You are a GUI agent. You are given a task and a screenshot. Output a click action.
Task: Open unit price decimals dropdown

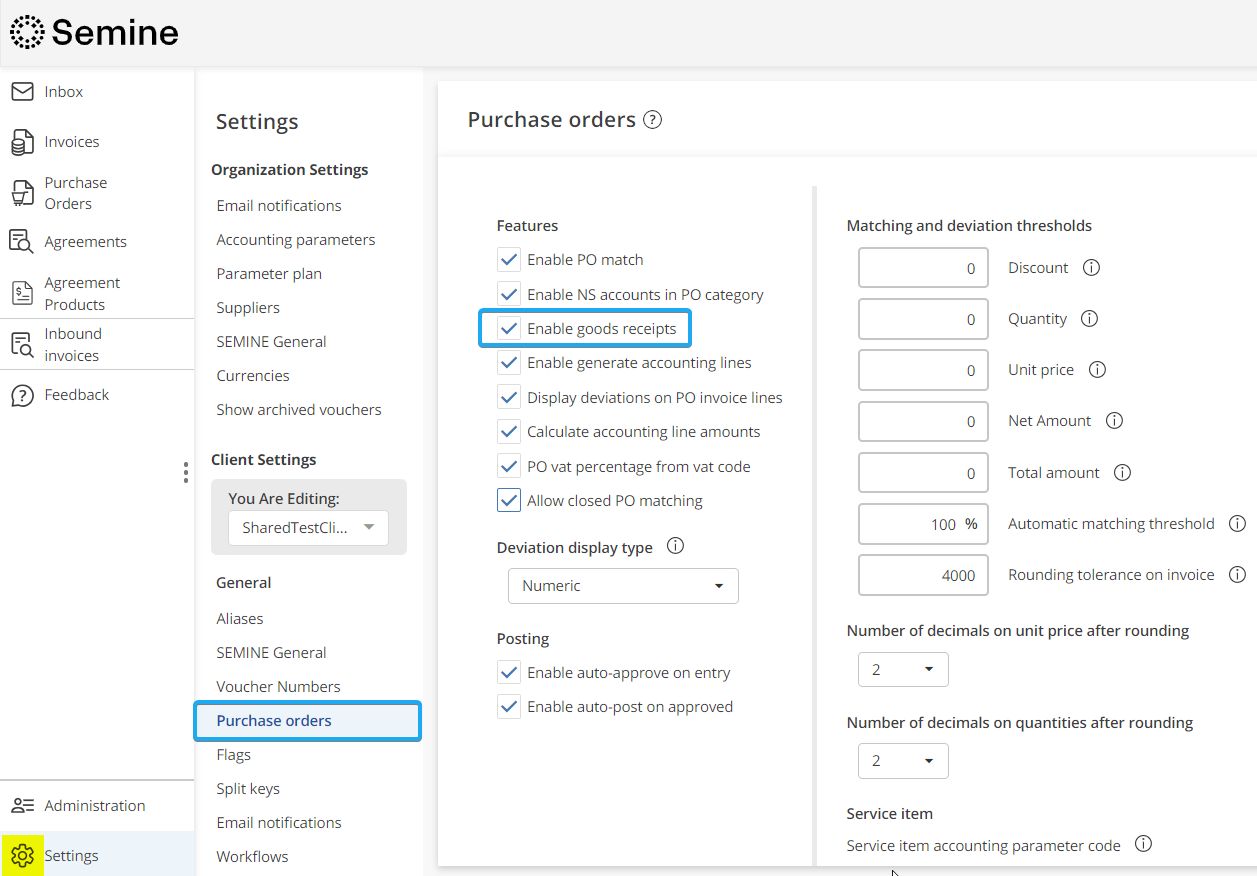902,670
